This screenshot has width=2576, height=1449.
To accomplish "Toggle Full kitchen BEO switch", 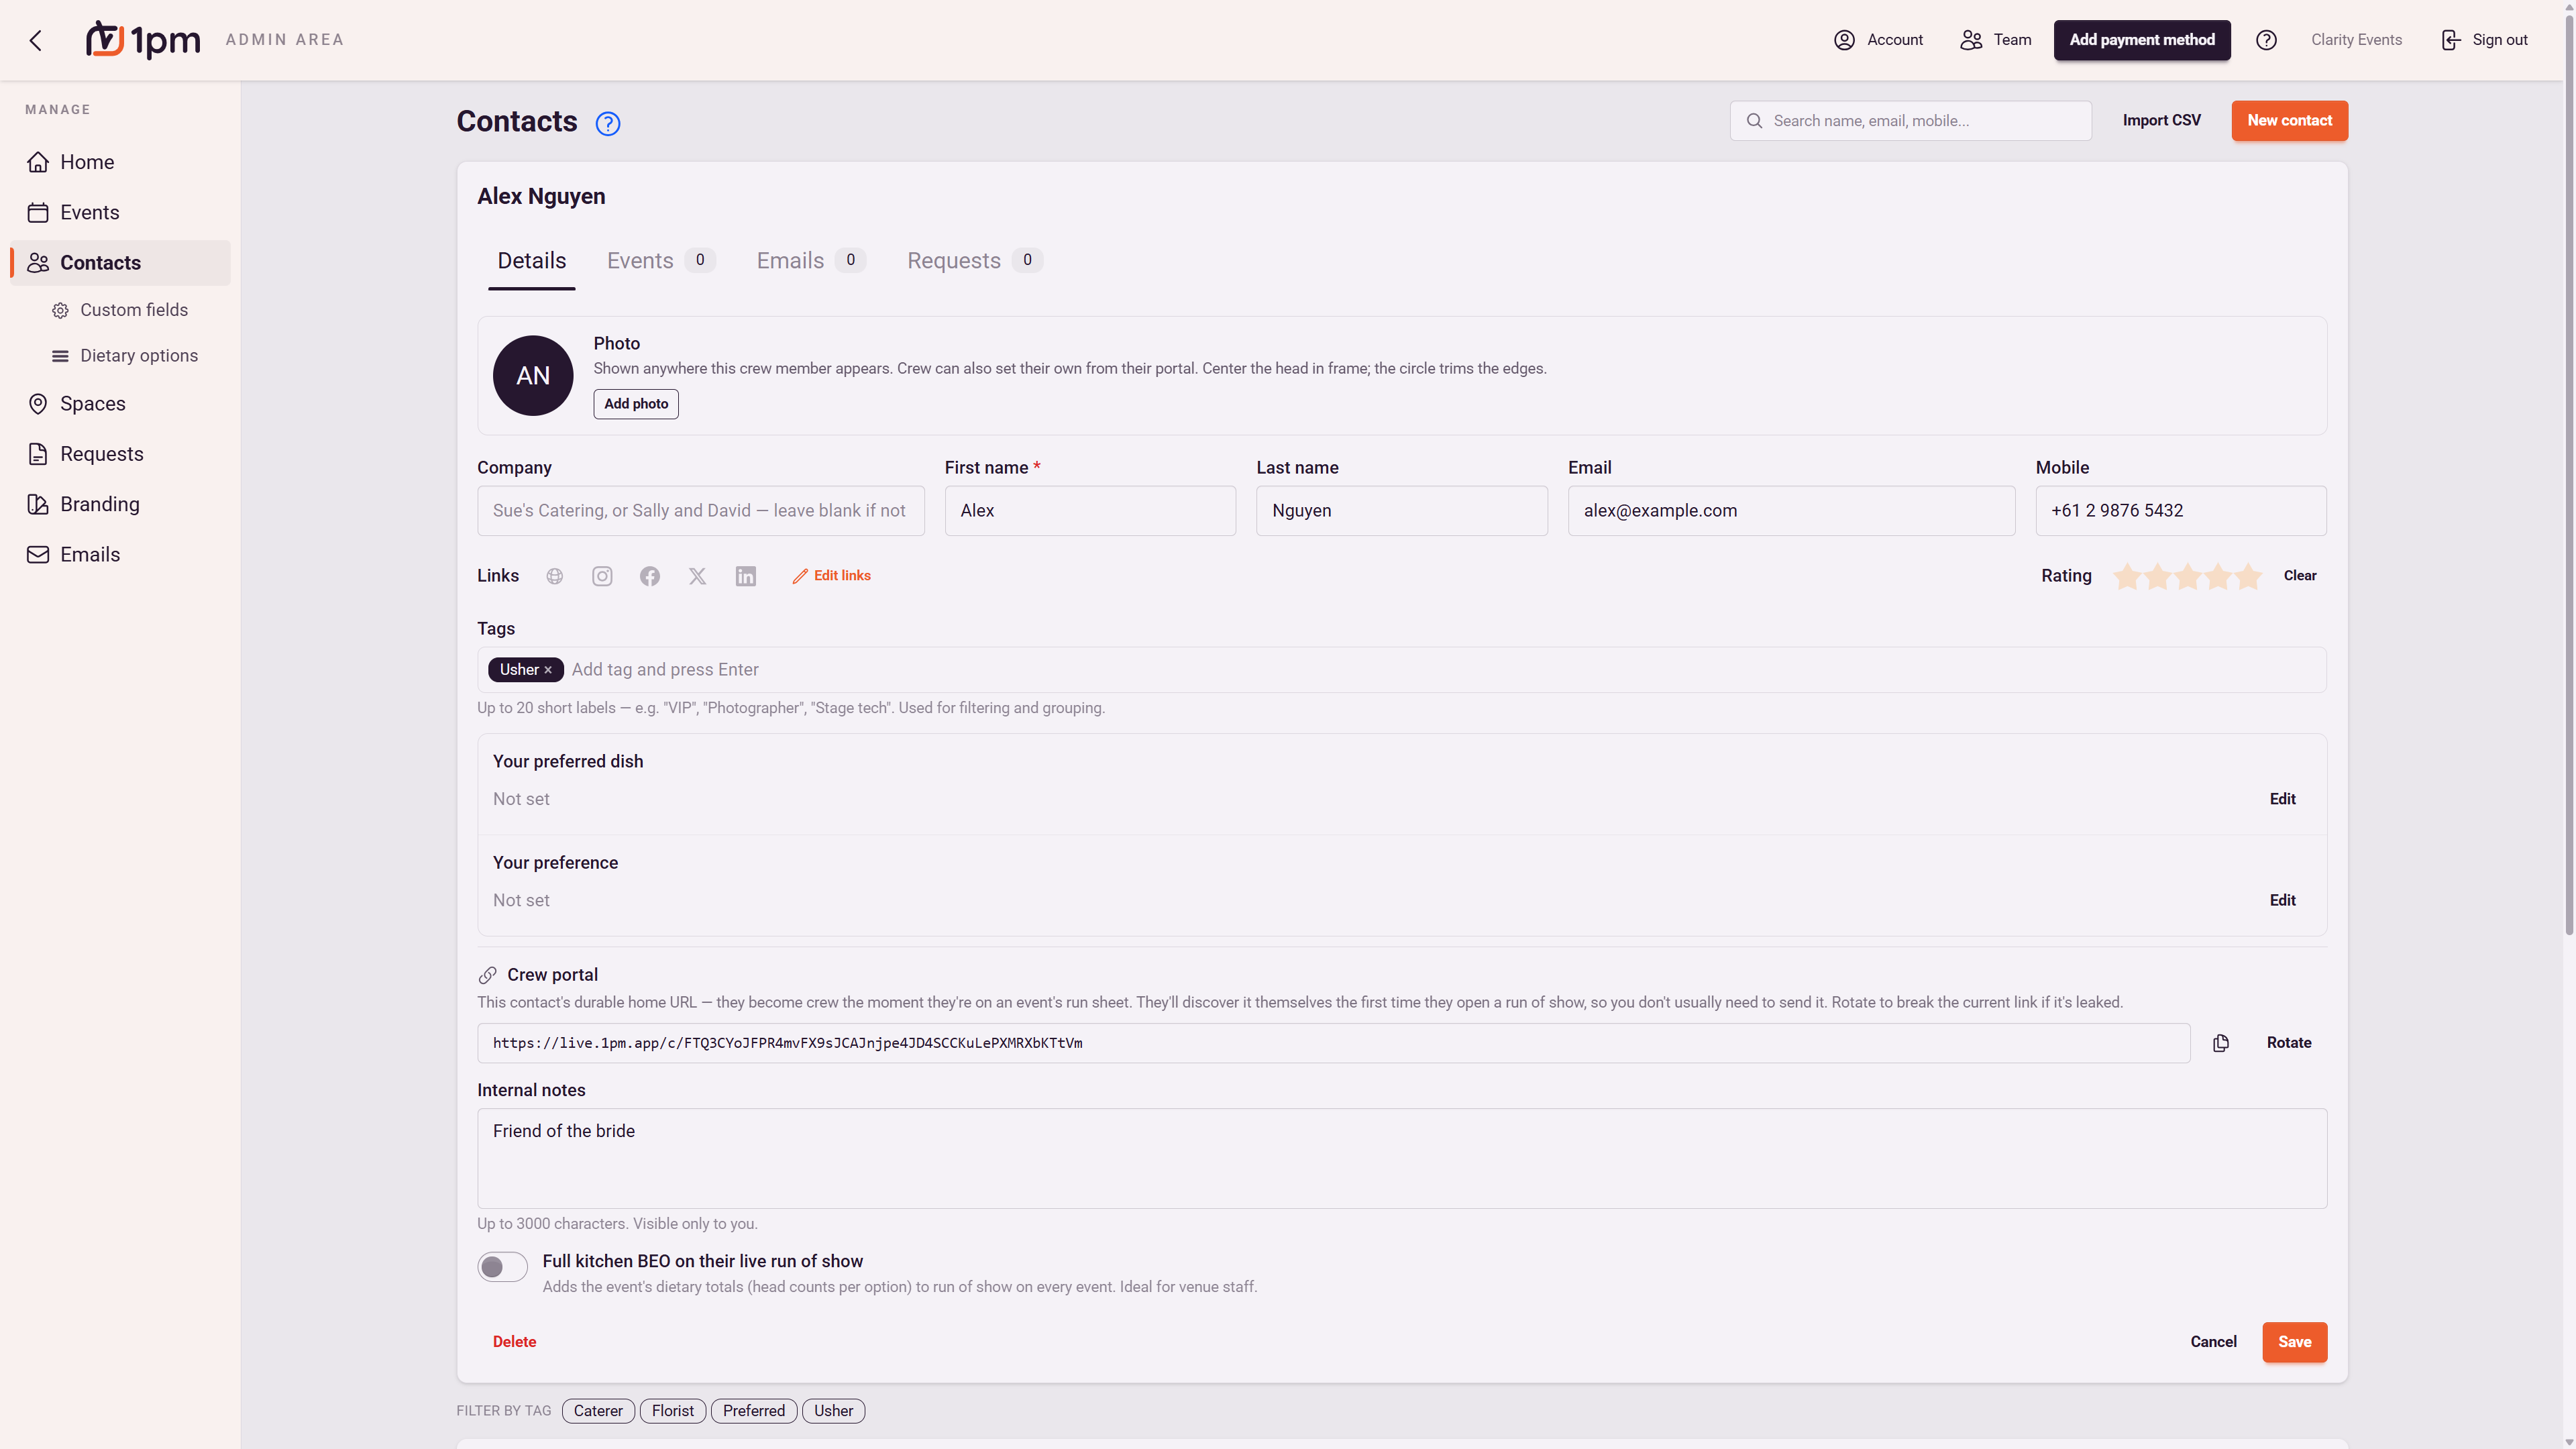I will click(502, 1267).
